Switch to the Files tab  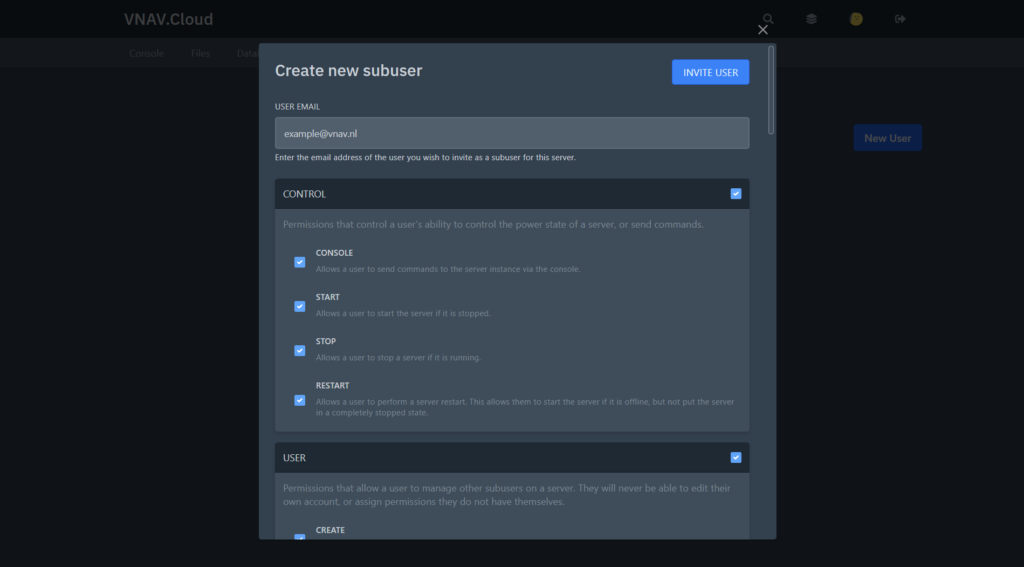click(x=200, y=53)
